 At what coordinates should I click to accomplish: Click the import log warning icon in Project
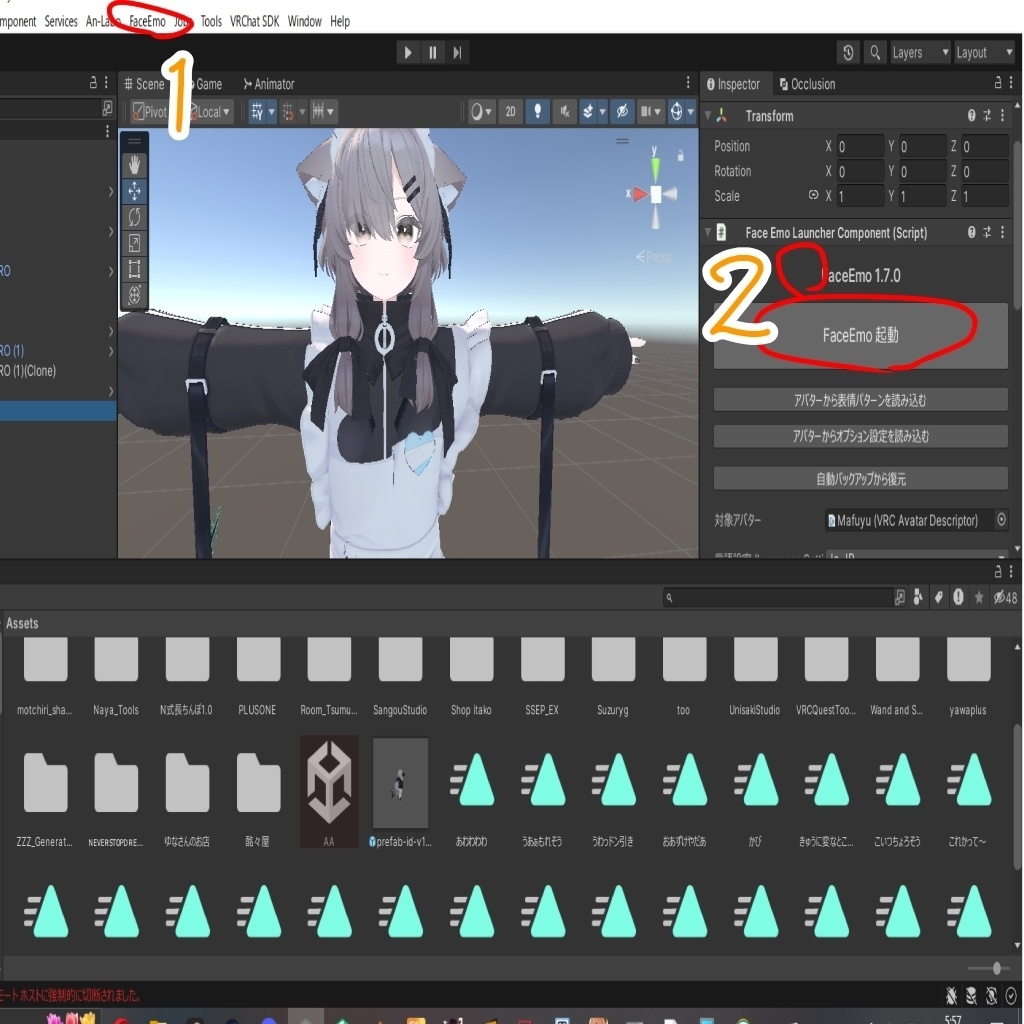[958, 597]
